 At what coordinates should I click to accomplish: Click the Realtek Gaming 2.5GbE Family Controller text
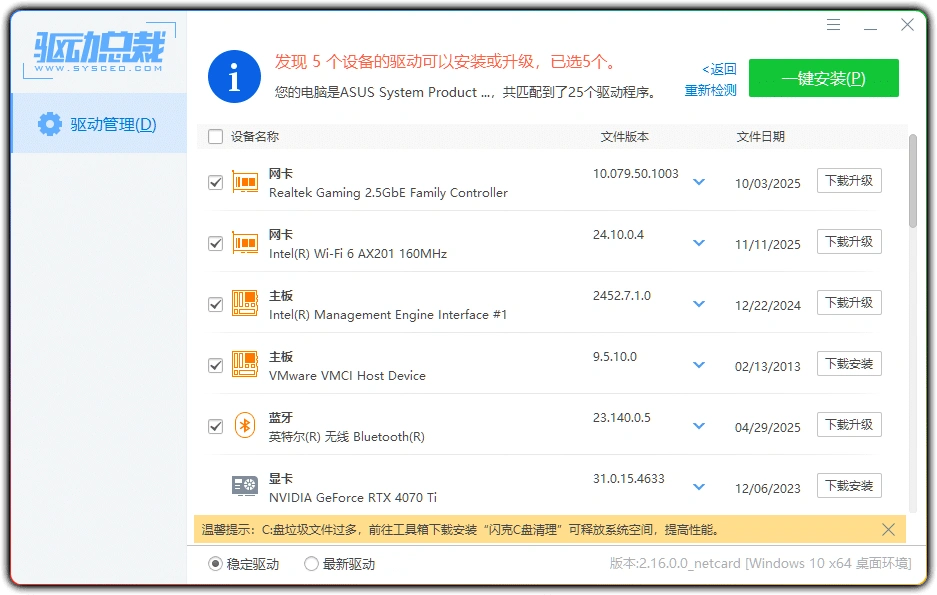point(388,192)
